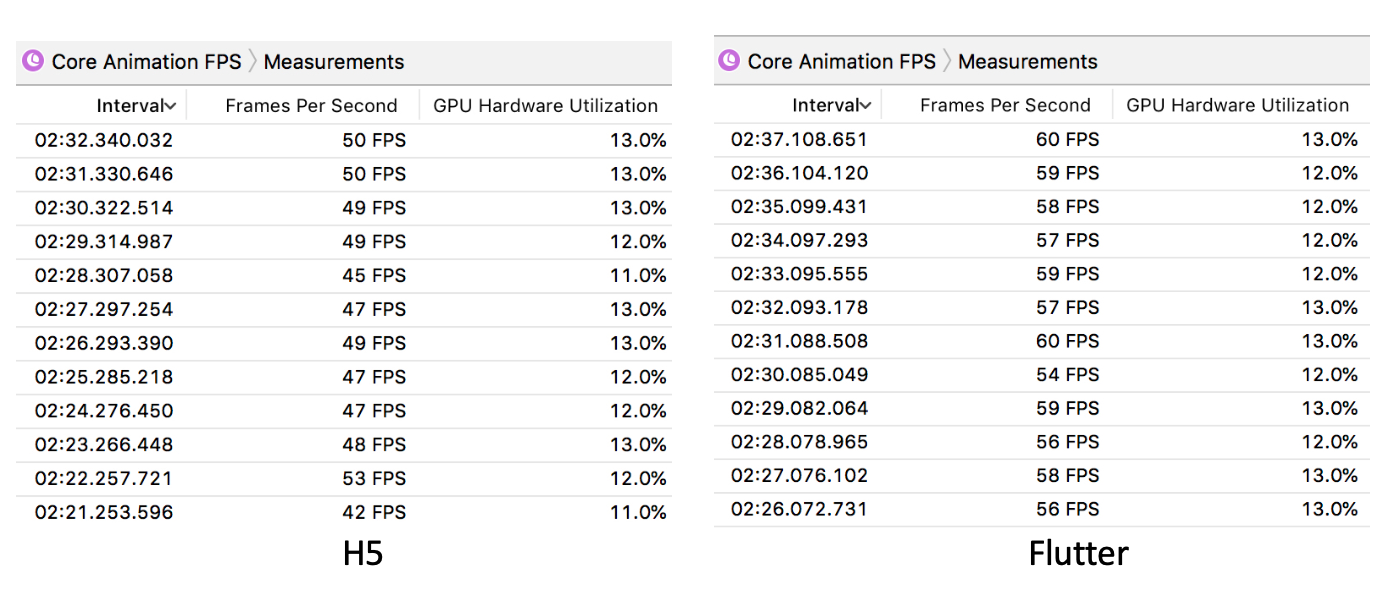Open the Measurements breadcrumb in the Flutter panel

1028,61
